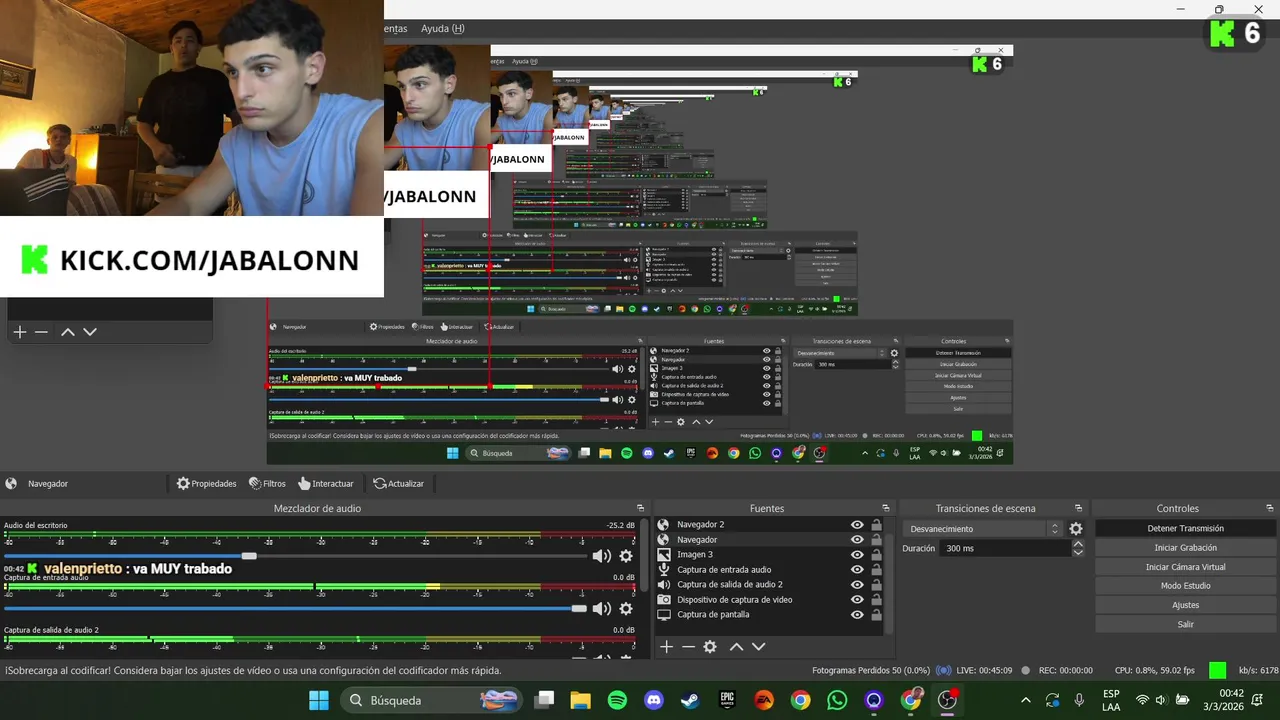Decrease Duración with the down arrow

1078,552
